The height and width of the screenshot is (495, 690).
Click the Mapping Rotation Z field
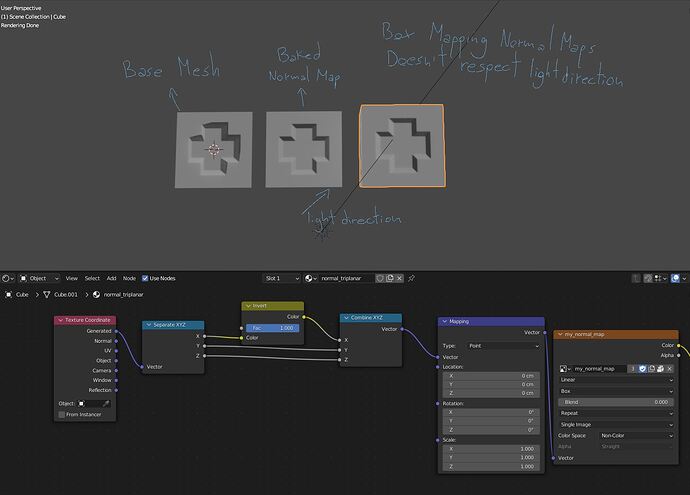492,430
